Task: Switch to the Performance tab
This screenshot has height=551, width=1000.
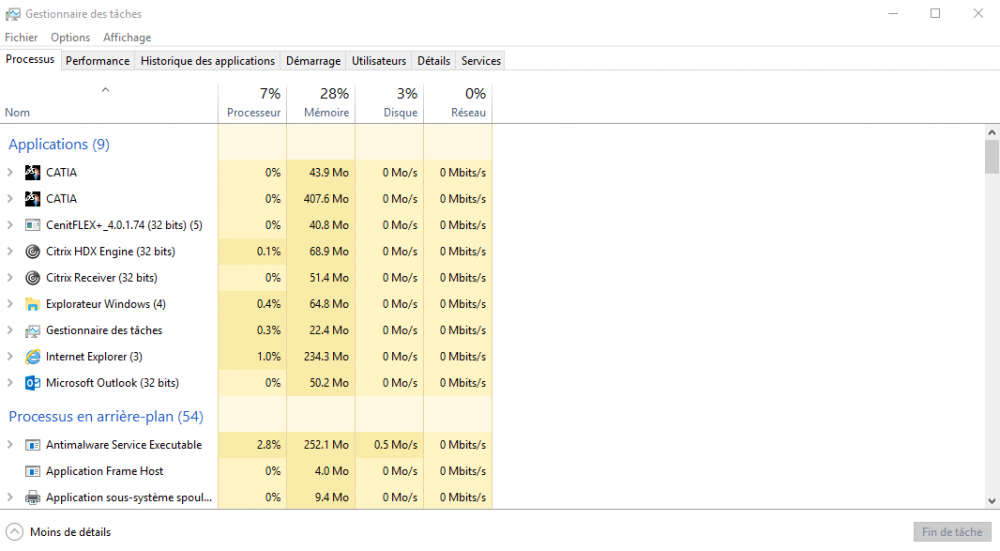Action: click(97, 61)
